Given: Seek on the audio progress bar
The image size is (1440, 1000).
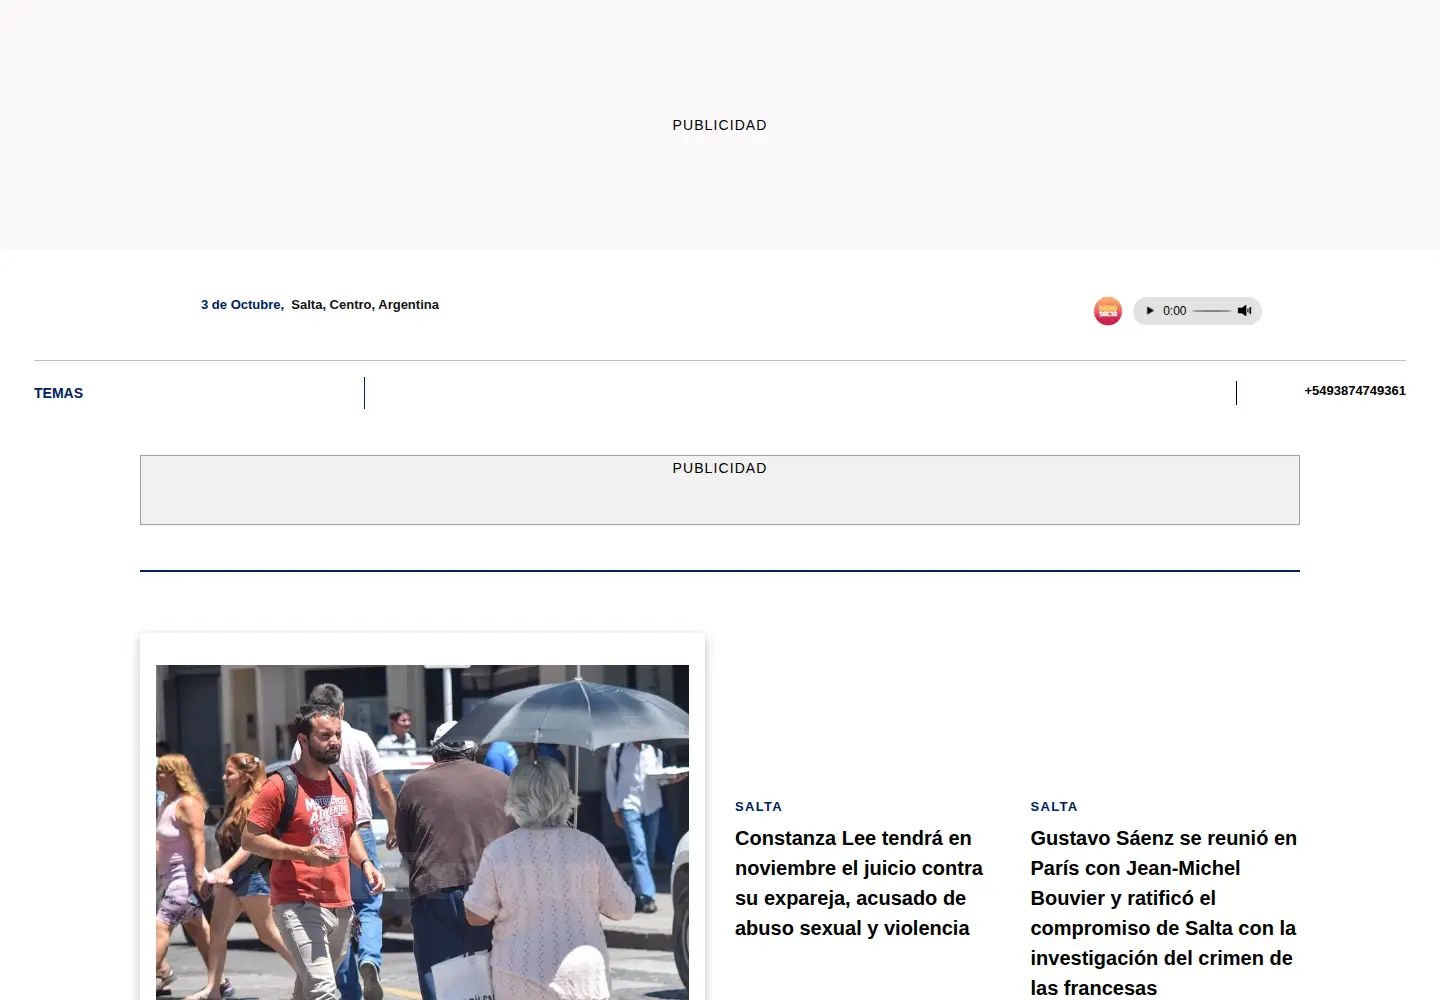Looking at the screenshot, I should point(1212,311).
